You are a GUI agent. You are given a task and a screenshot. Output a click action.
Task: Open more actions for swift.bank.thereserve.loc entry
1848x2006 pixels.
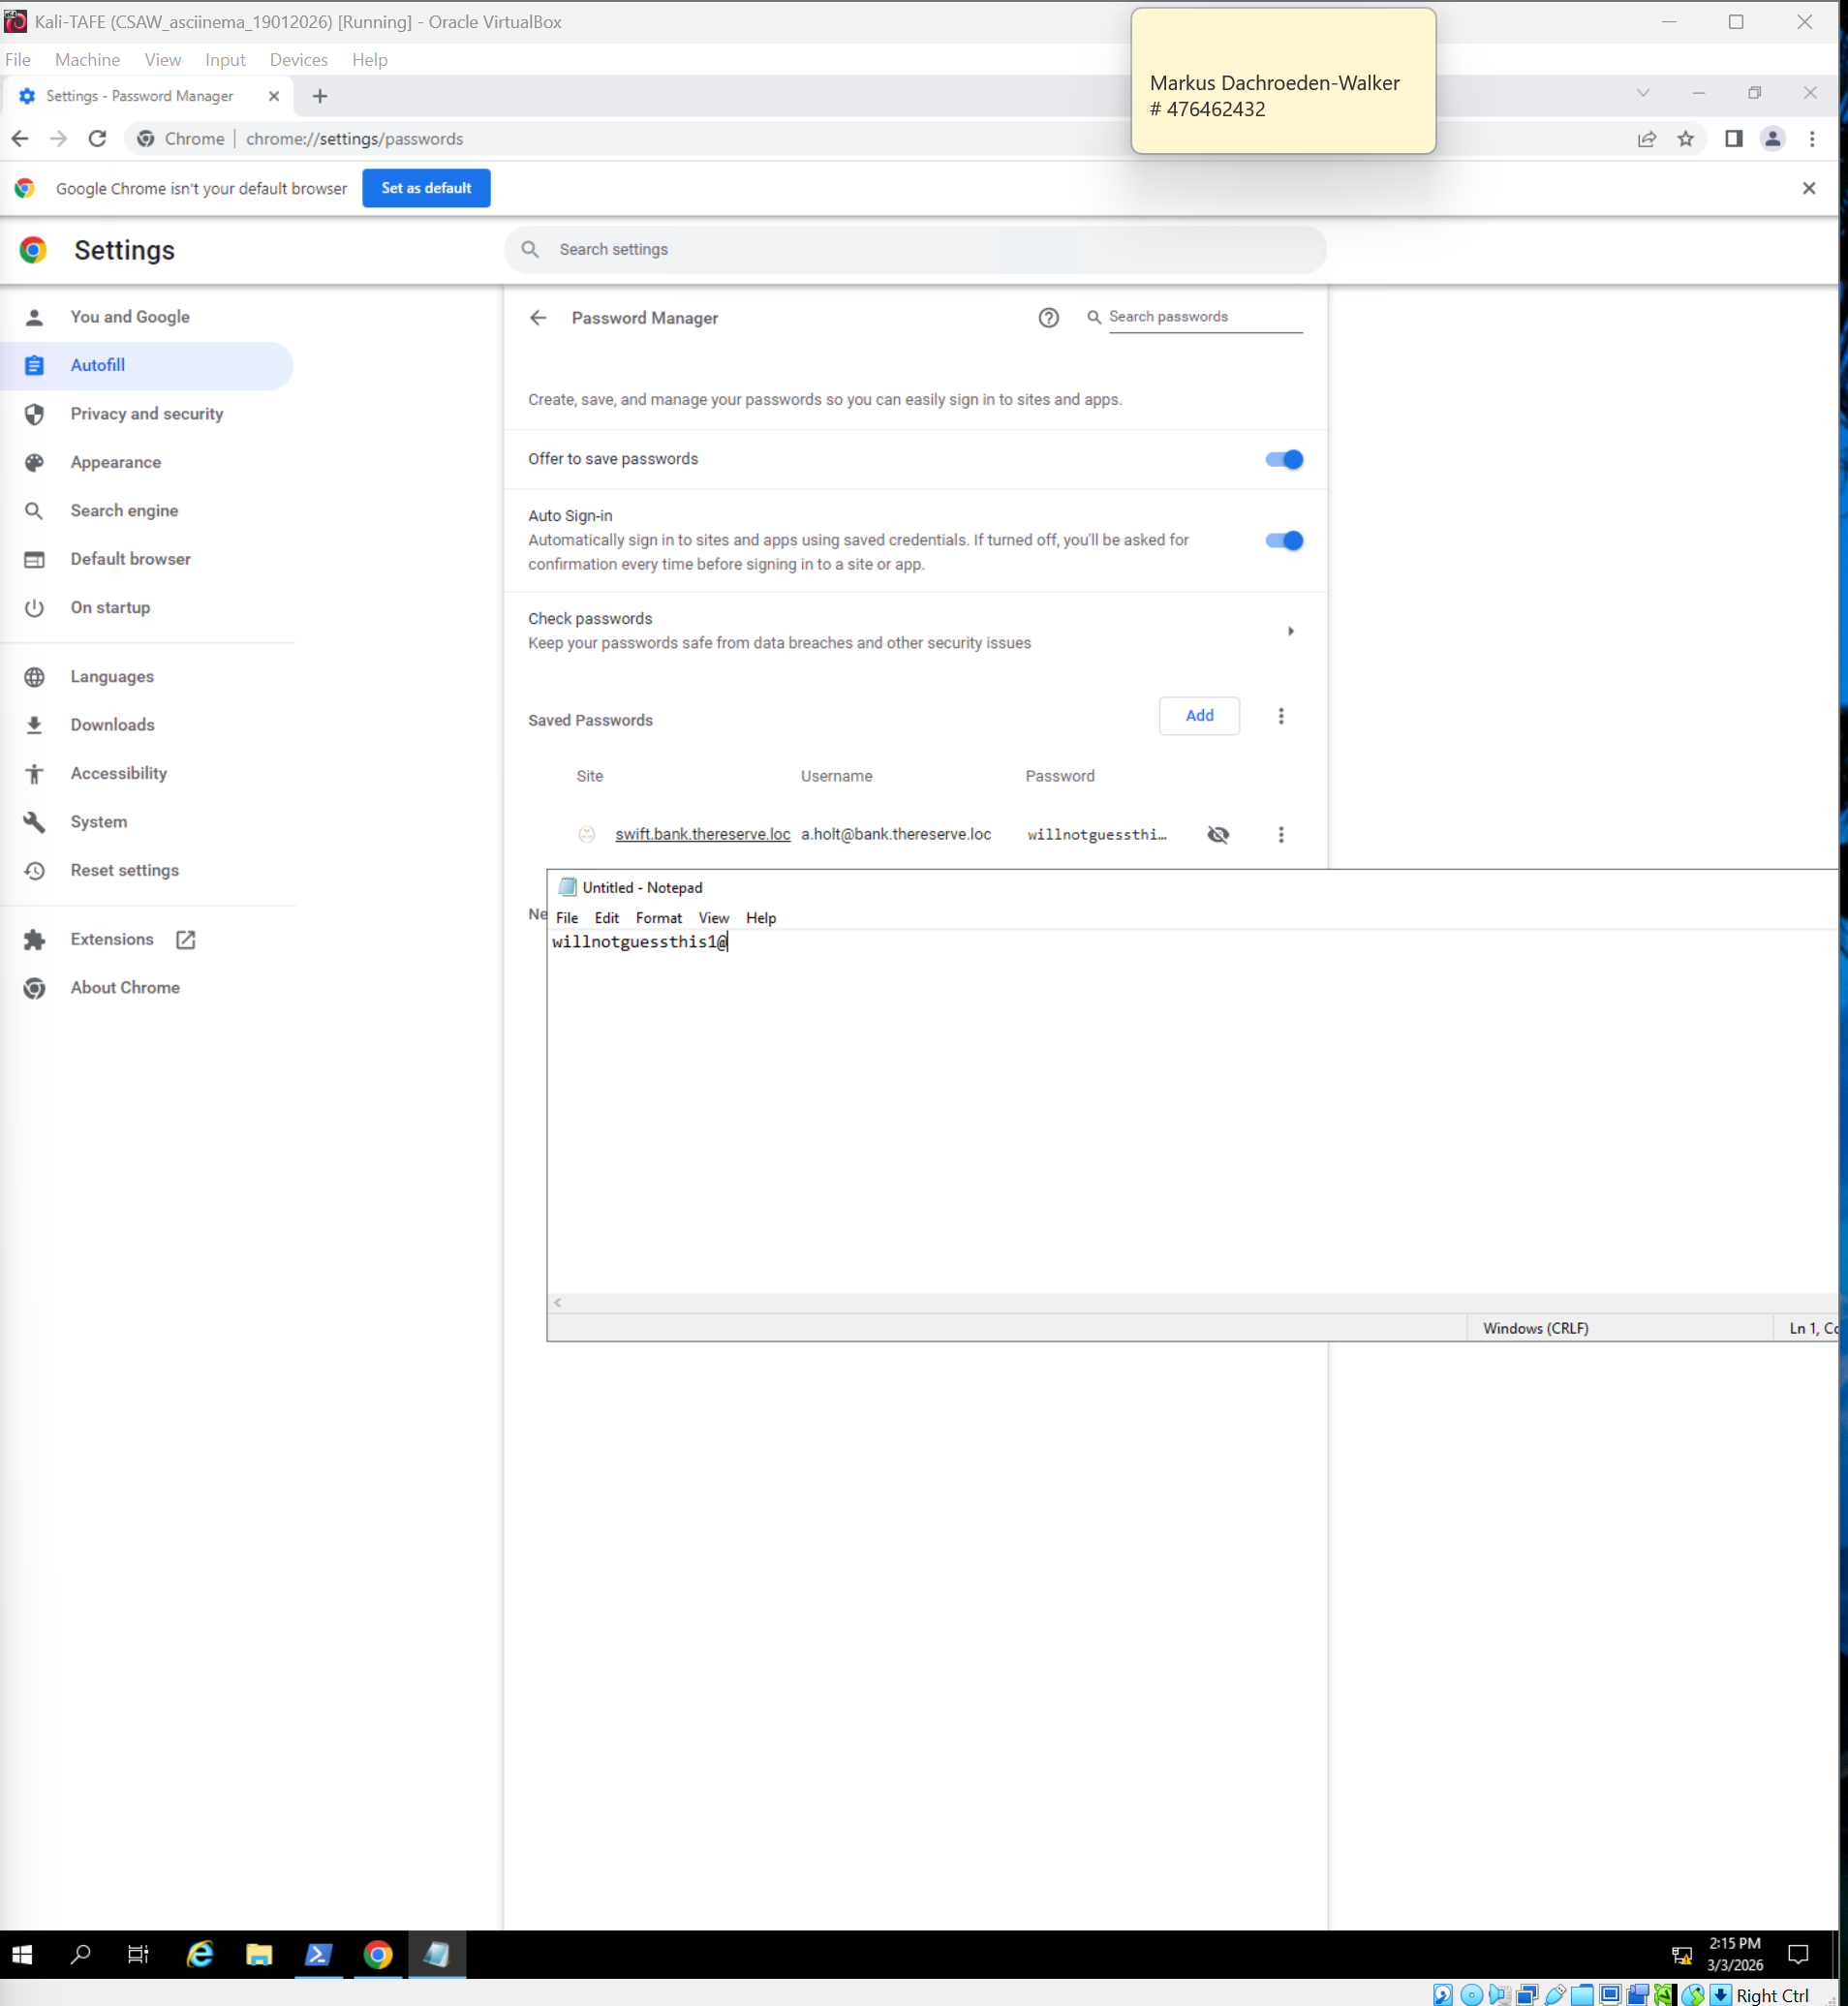[1281, 835]
